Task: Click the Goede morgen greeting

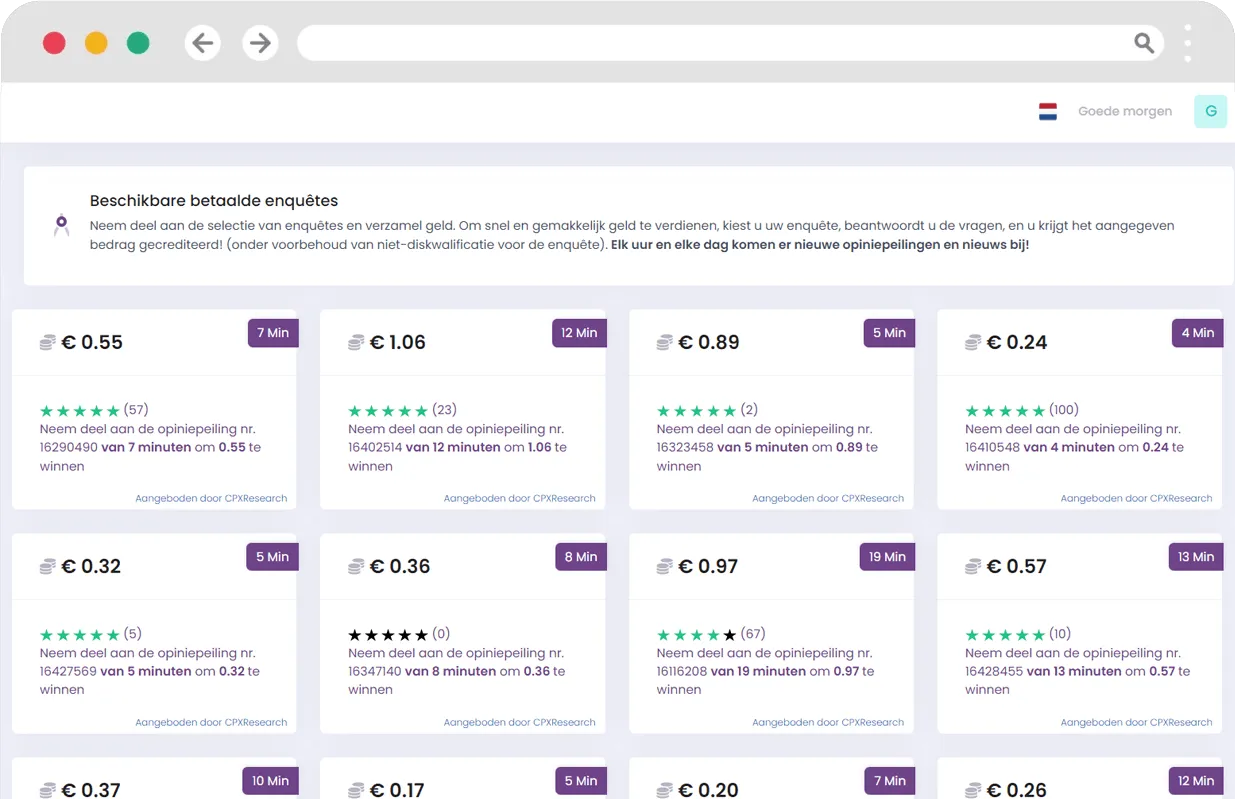Action: click(x=1125, y=111)
